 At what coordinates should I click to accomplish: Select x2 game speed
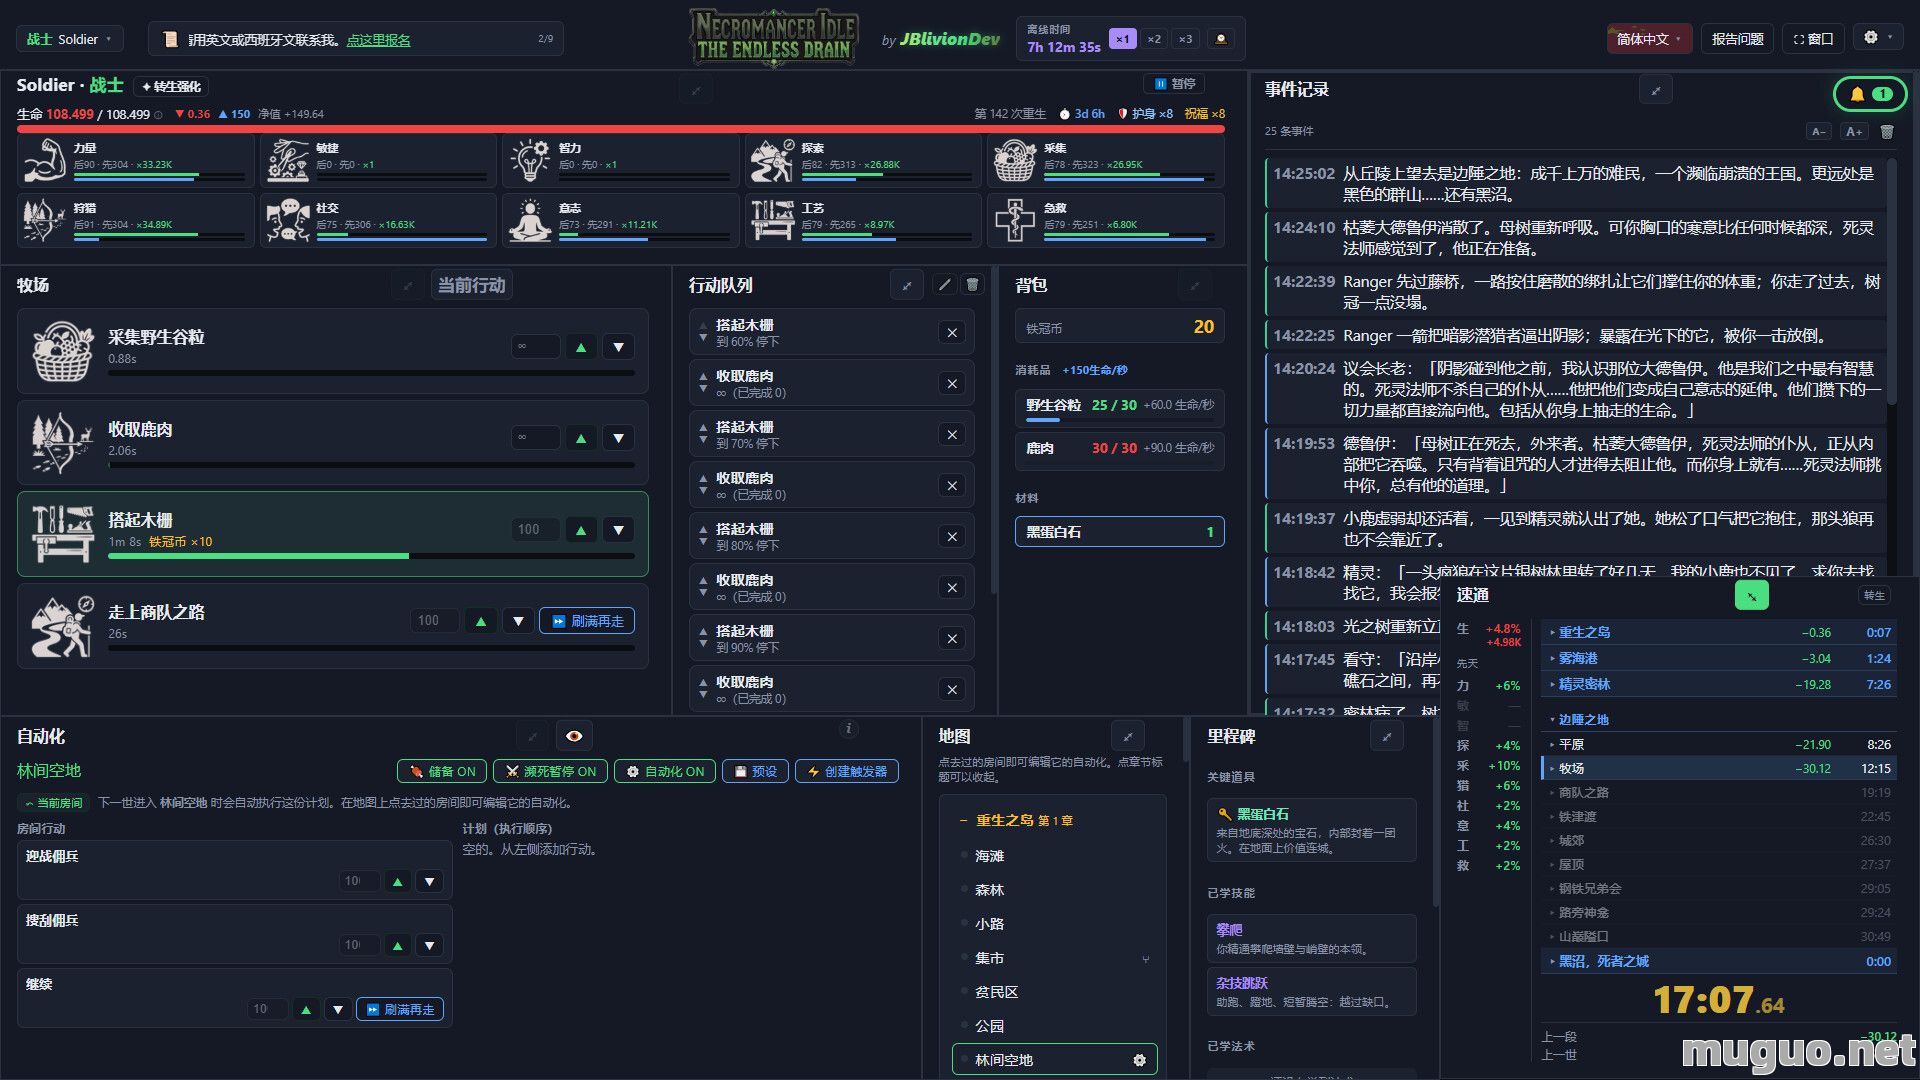[1154, 39]
